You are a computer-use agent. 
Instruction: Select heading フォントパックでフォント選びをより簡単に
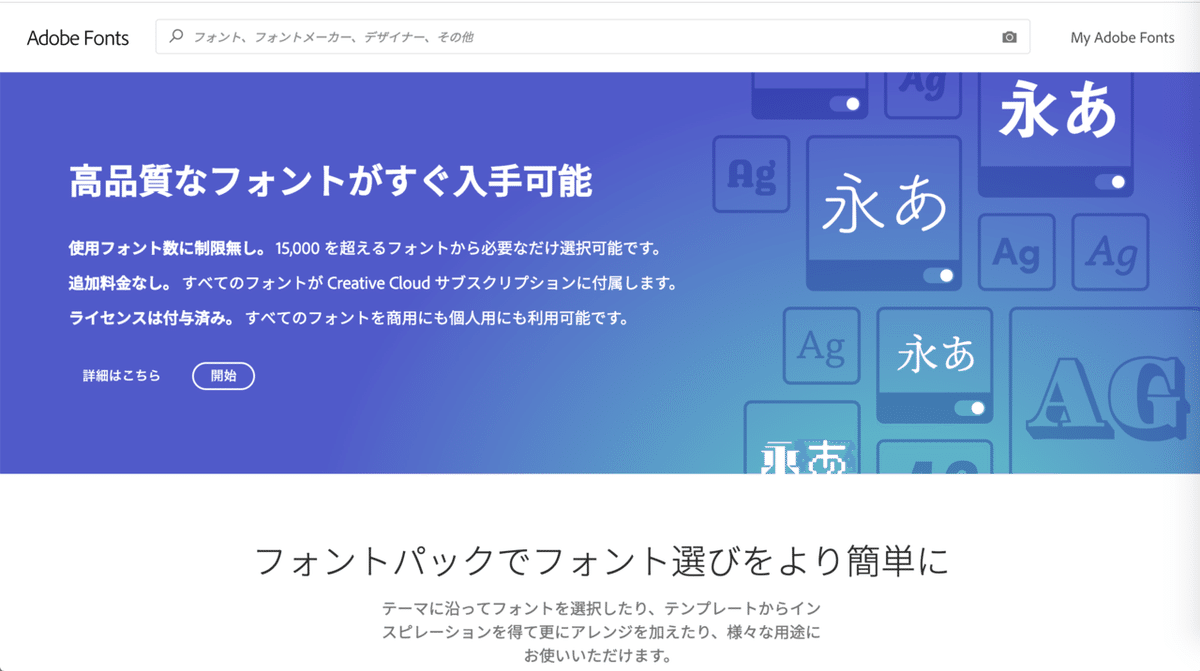coord(601,561)
